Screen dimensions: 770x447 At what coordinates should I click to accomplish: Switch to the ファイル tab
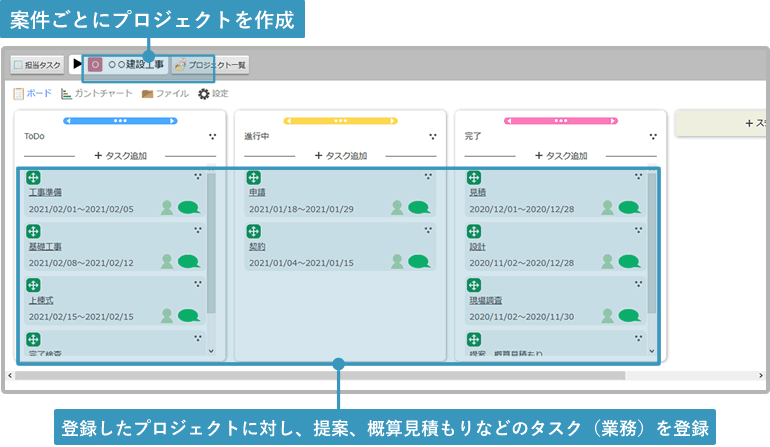tap(165, 94)
